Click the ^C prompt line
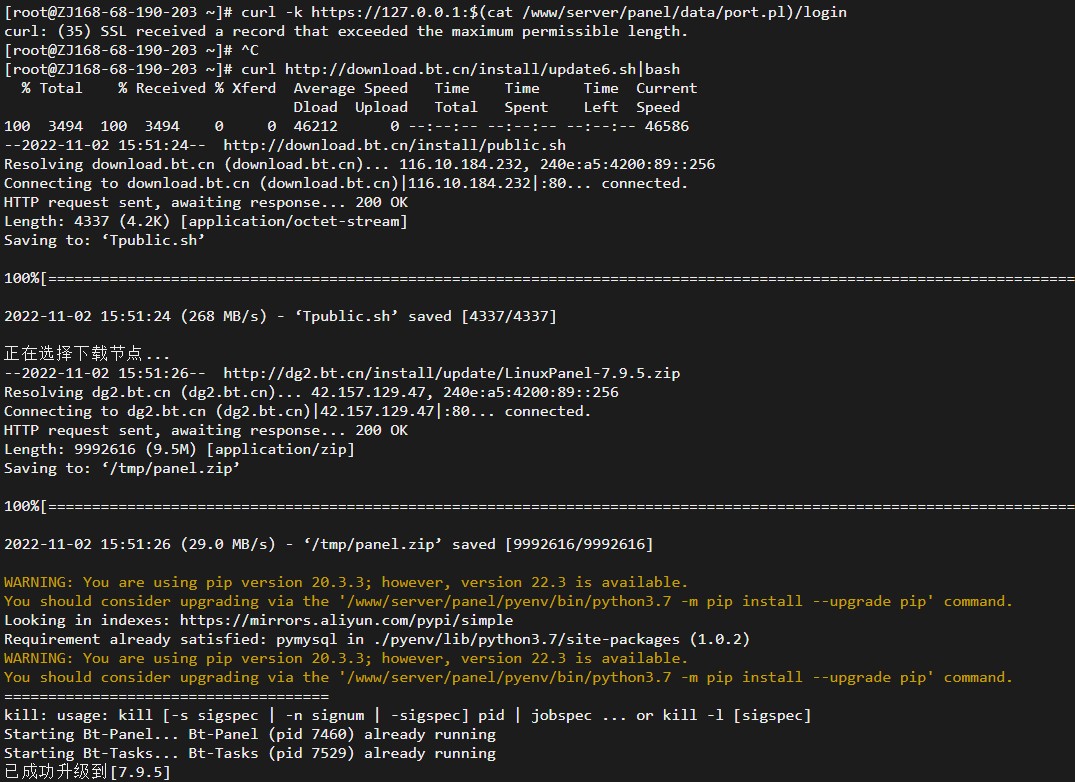Viewport: 1075px width, 782px height. pyautogui.click(x=132, y=50)
